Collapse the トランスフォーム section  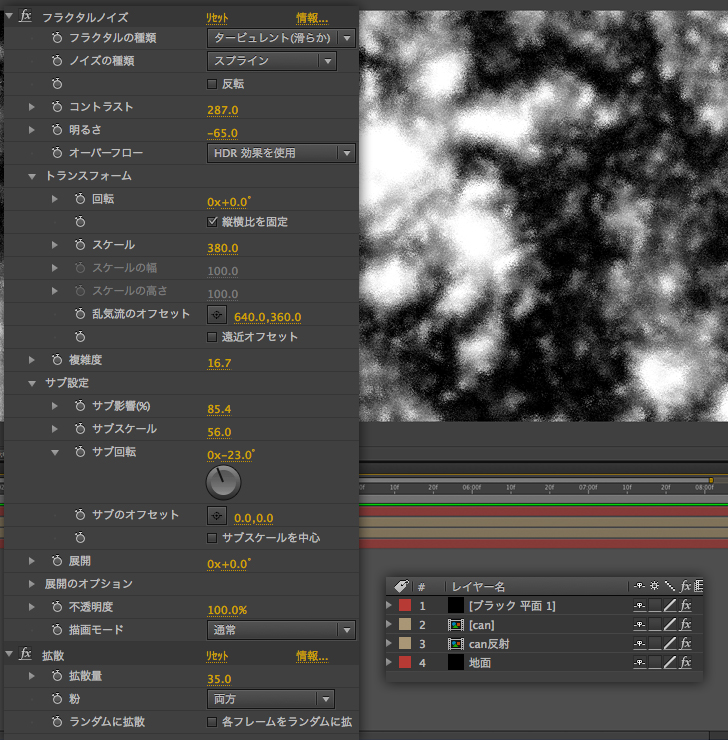pyautogui.click(x=32, y=176)
